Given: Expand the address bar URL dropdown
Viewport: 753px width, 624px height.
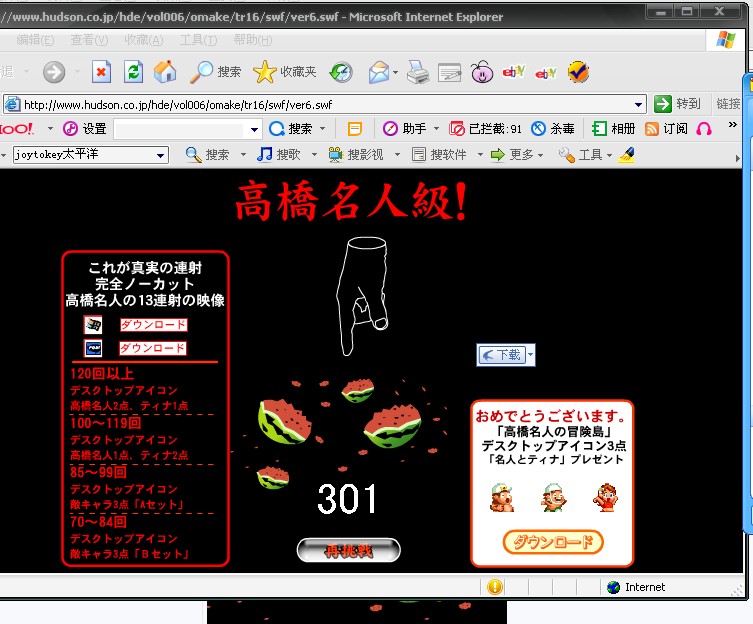Looking at the screenshot, I should pos(639,104).
